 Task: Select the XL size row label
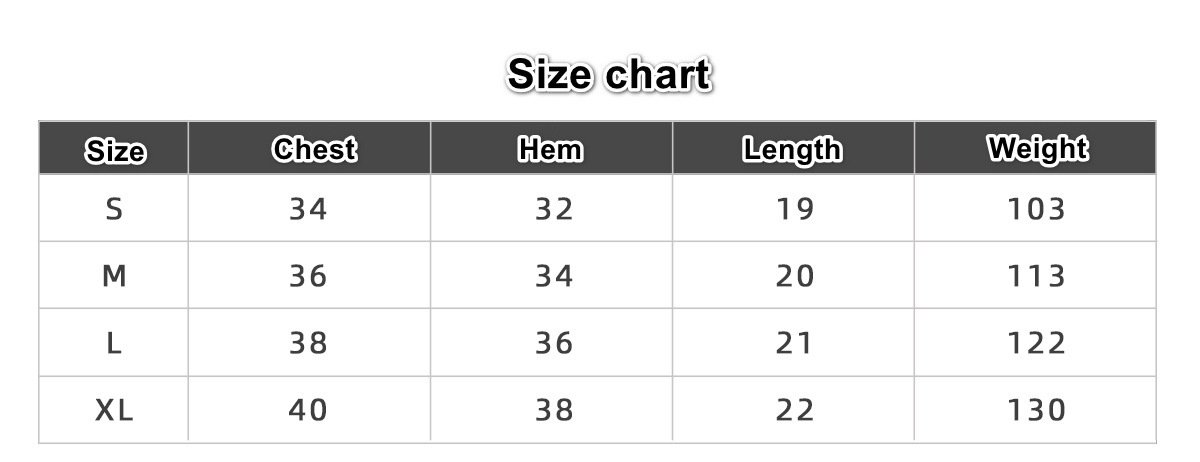point(114,410)
